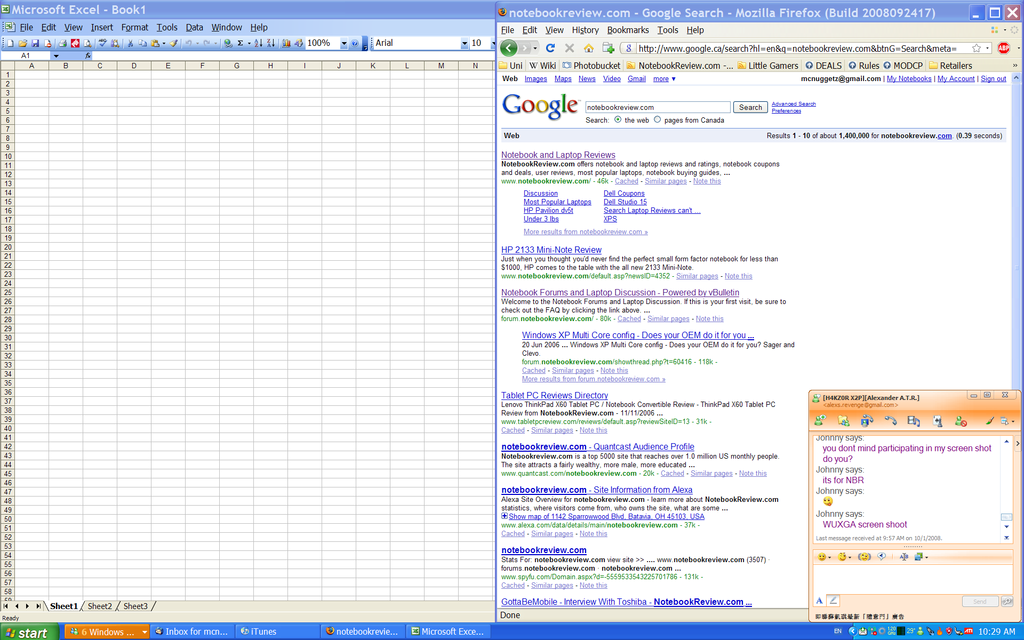Open the Messenger color scheme paintbrush
This screenshot has width=1024, height=640.
click(990, 421)
